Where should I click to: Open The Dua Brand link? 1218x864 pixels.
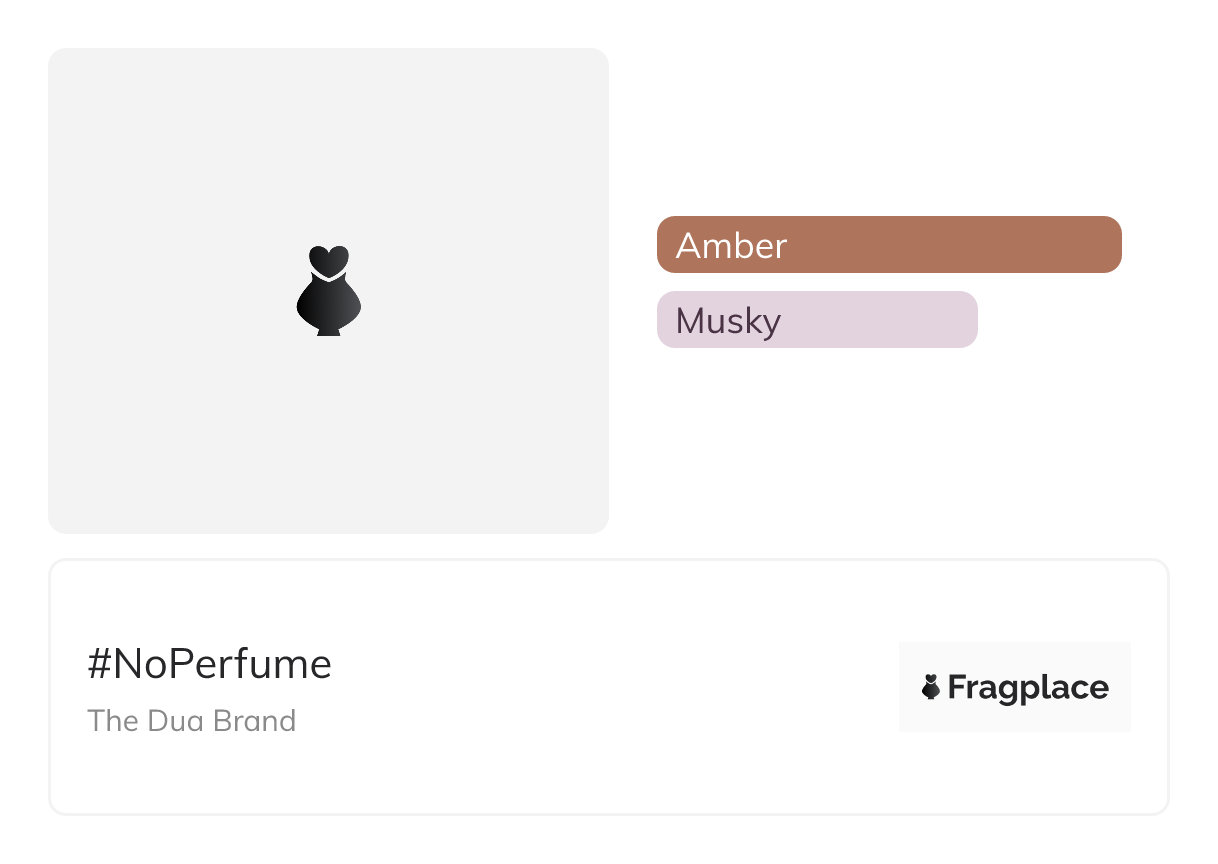click(191, 721)
